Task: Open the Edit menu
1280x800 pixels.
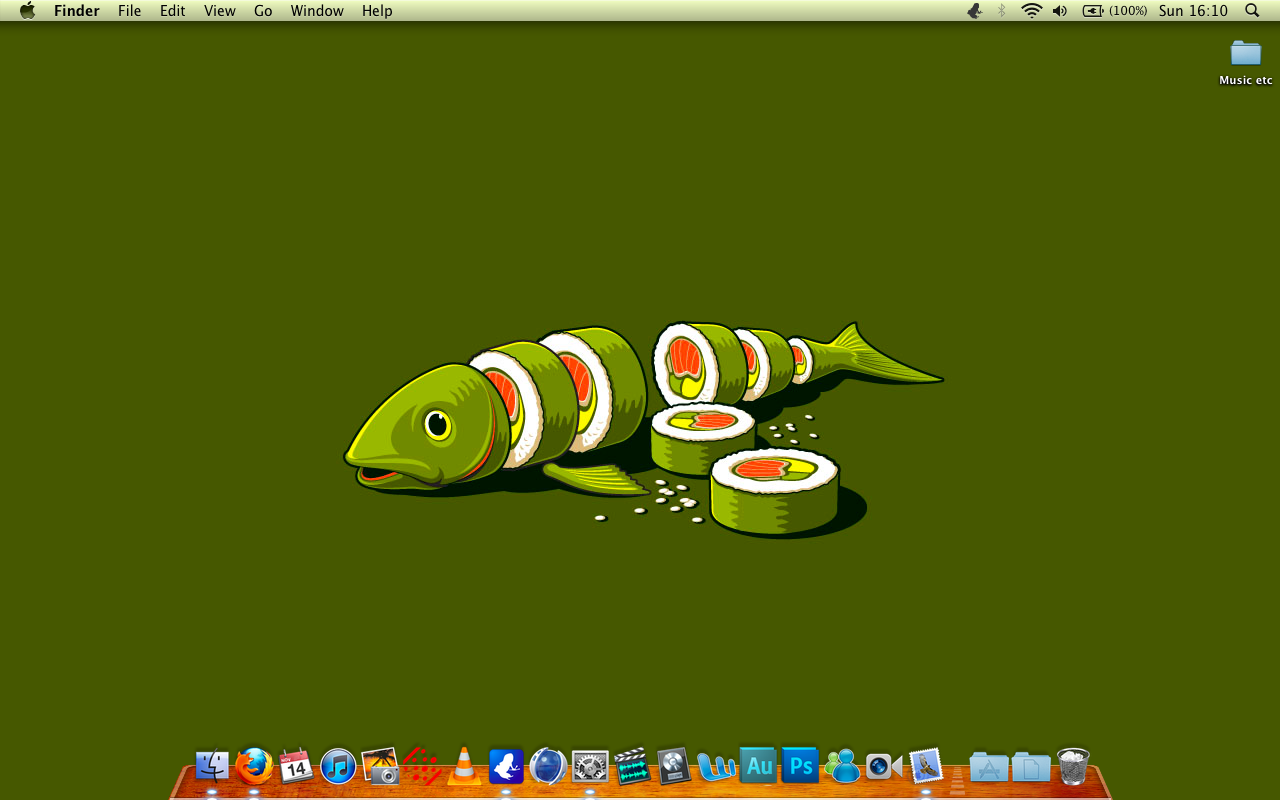Action: 173,11
